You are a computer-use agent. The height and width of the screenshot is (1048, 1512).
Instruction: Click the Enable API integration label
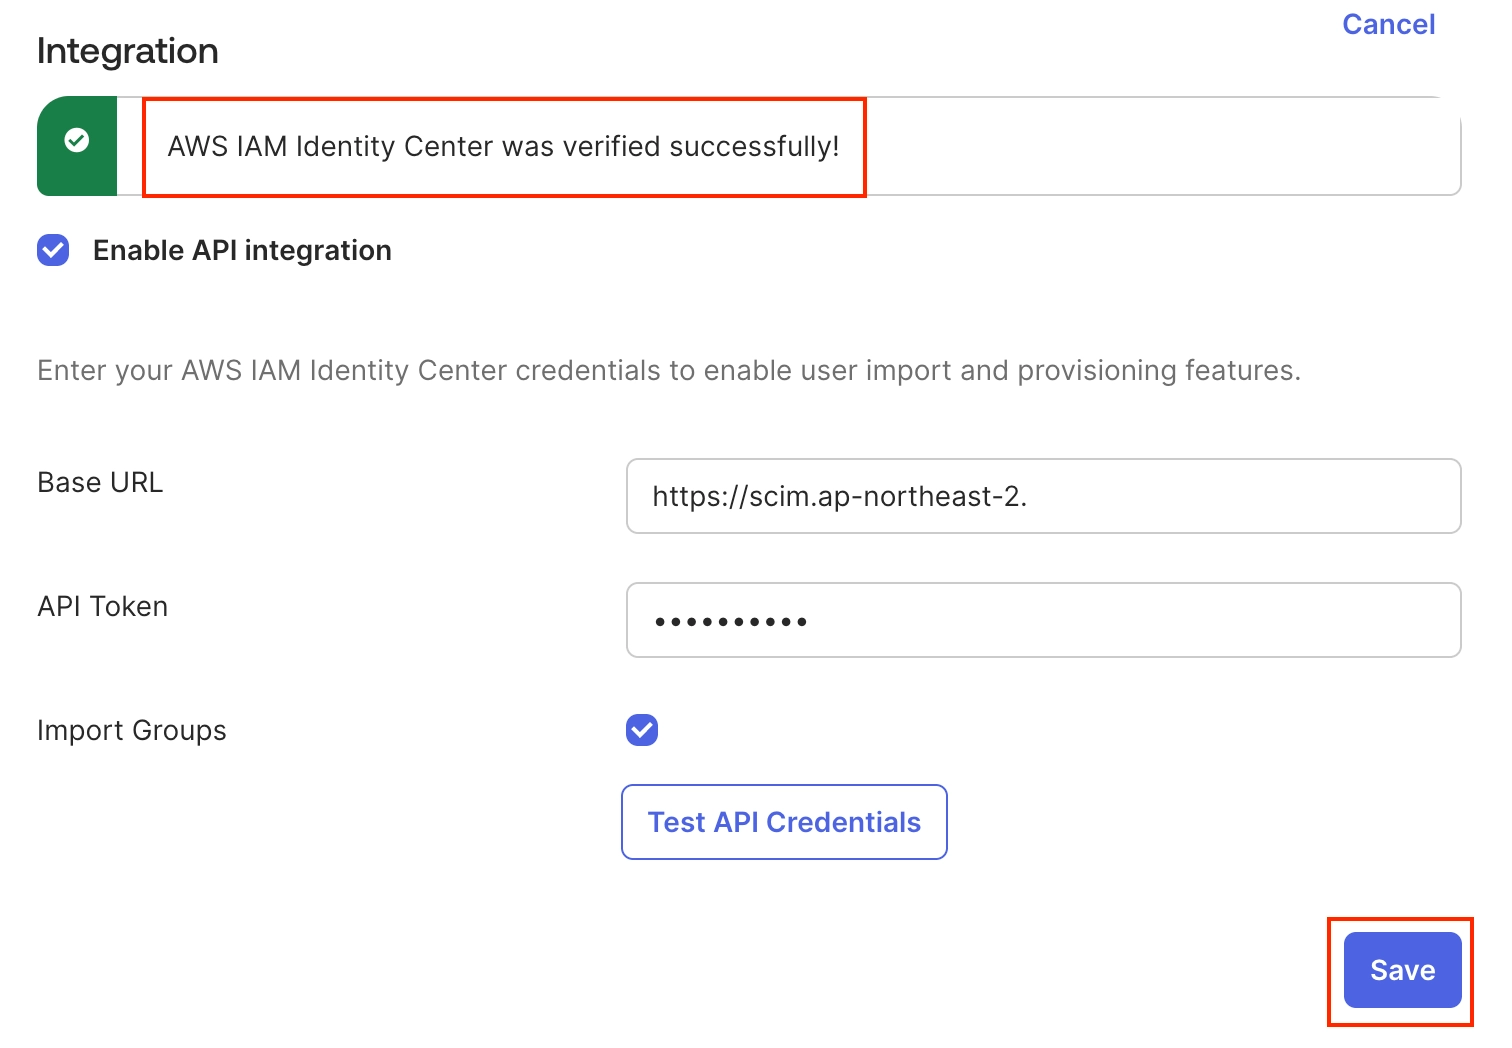click(242, 250)
